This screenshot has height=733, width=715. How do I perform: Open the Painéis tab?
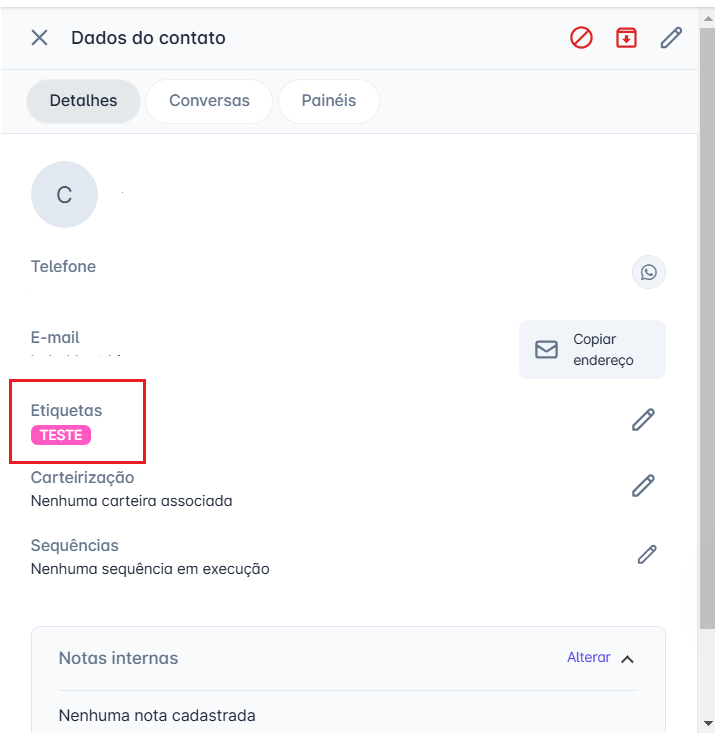328,101
